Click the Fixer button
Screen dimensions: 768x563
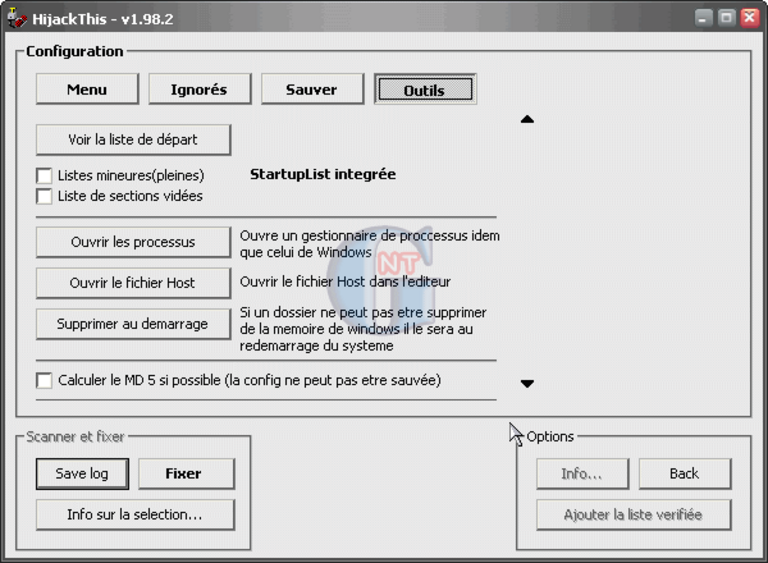[187, 474]
